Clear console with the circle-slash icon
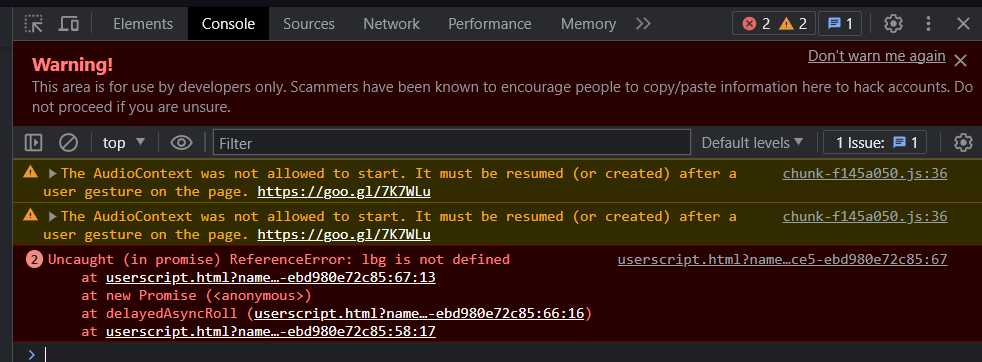 pos(68,143)
